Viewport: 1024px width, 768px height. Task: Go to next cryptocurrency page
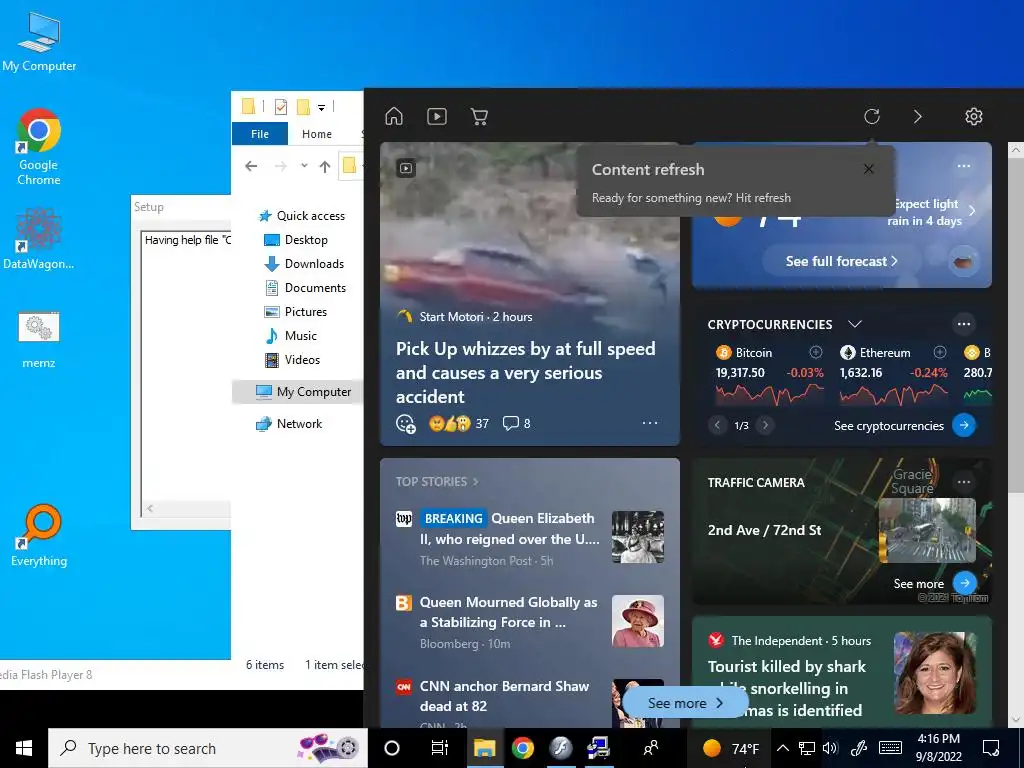click(x=765, y=425)
